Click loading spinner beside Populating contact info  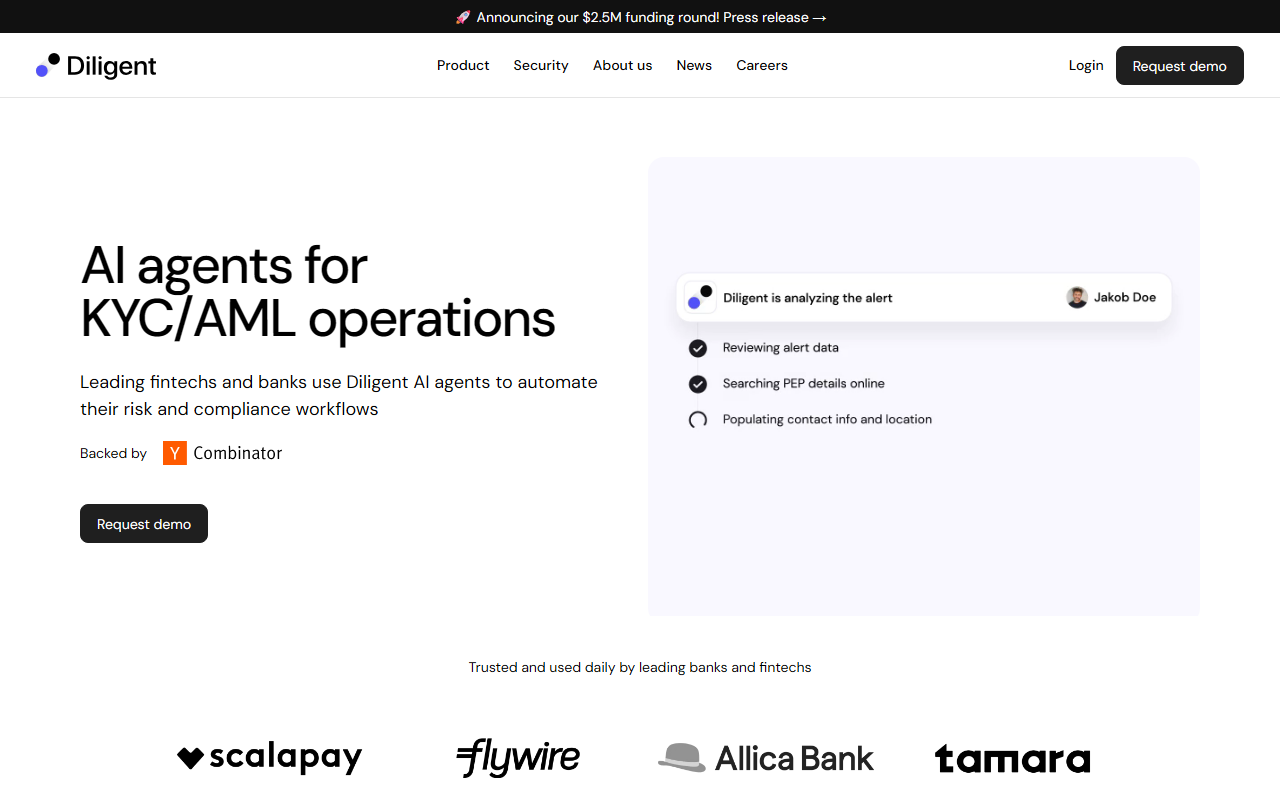(x=698, y=420)
